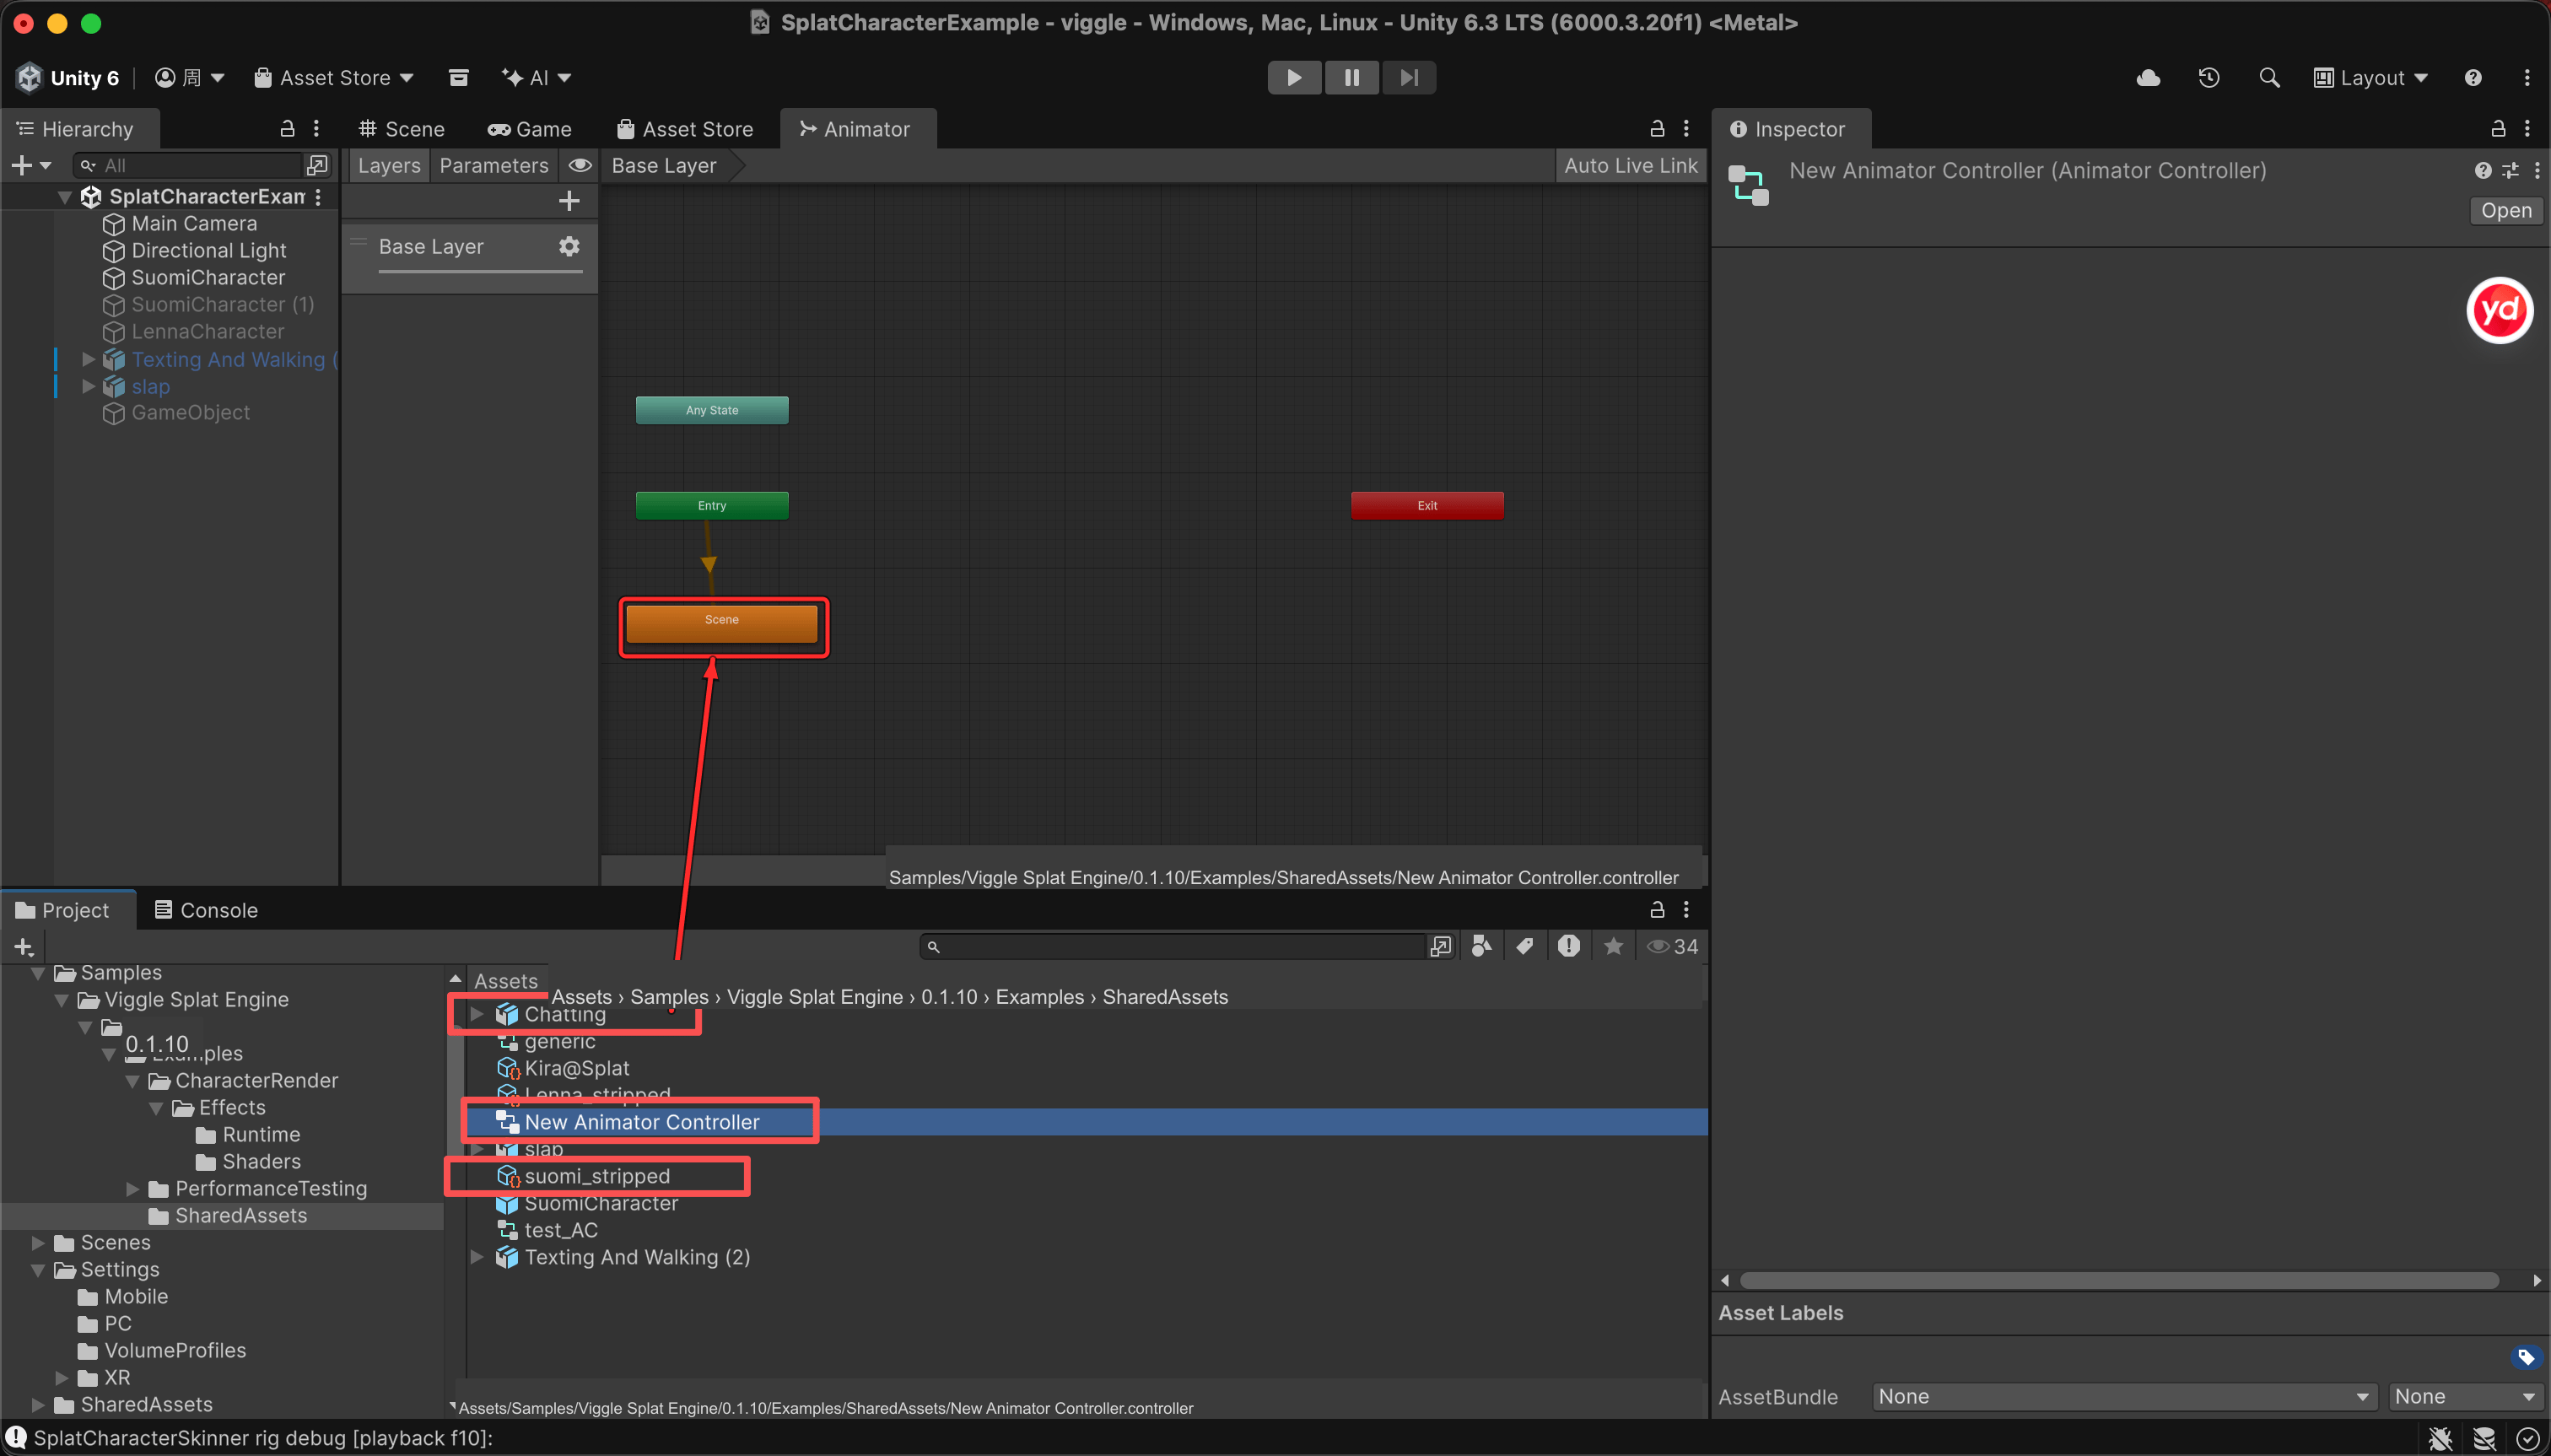Open the Package Manager box icon
This screenshot has width=2551, height=1456.
pos(459,78)
